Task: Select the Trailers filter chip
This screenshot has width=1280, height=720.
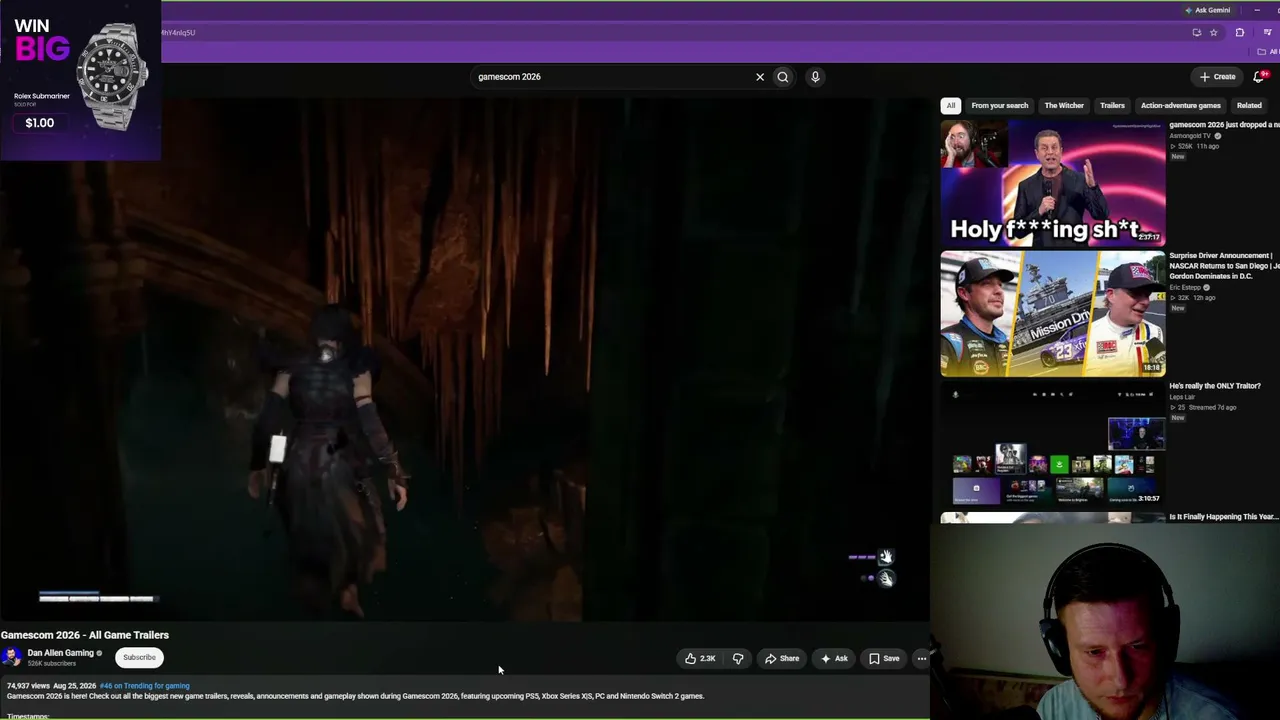Action: 1112,105
